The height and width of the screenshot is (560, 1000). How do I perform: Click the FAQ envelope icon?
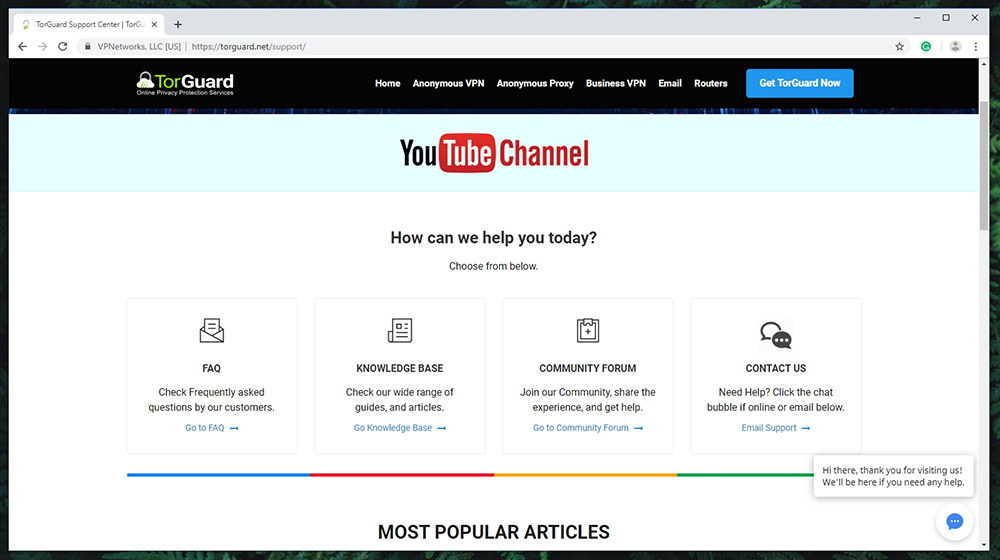212,330
